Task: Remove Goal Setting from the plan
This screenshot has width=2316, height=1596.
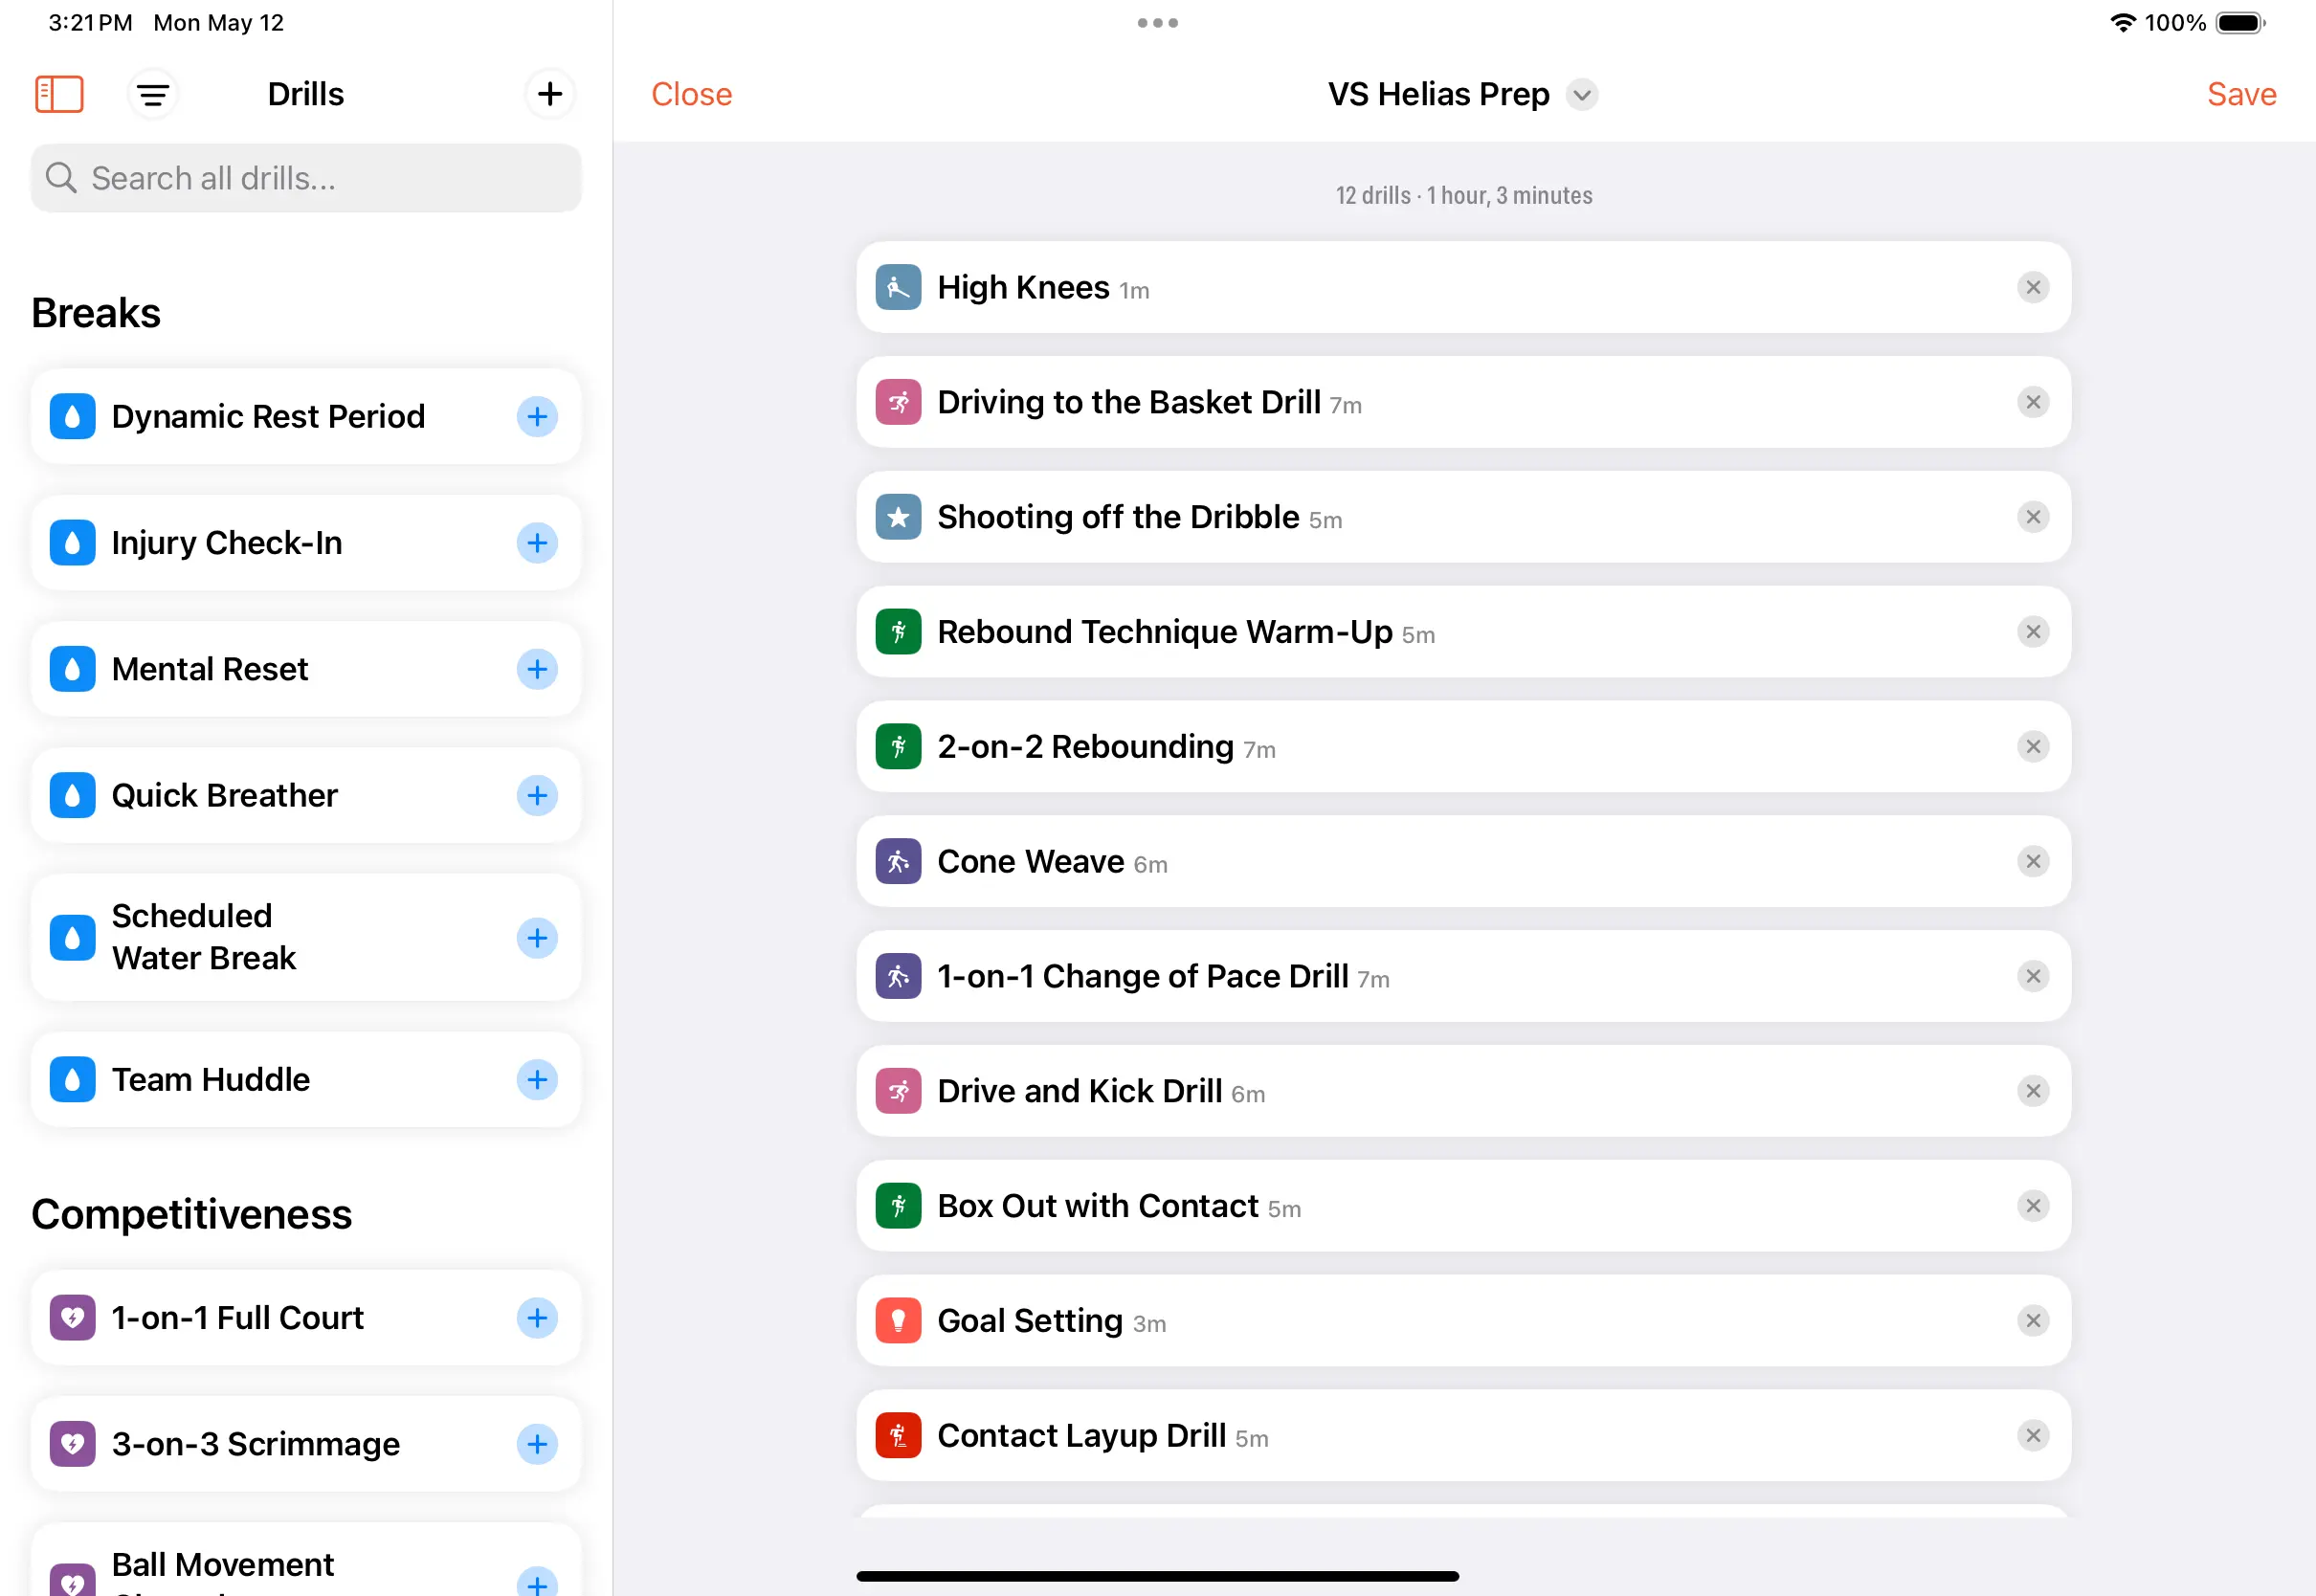Action: 2033,1321
